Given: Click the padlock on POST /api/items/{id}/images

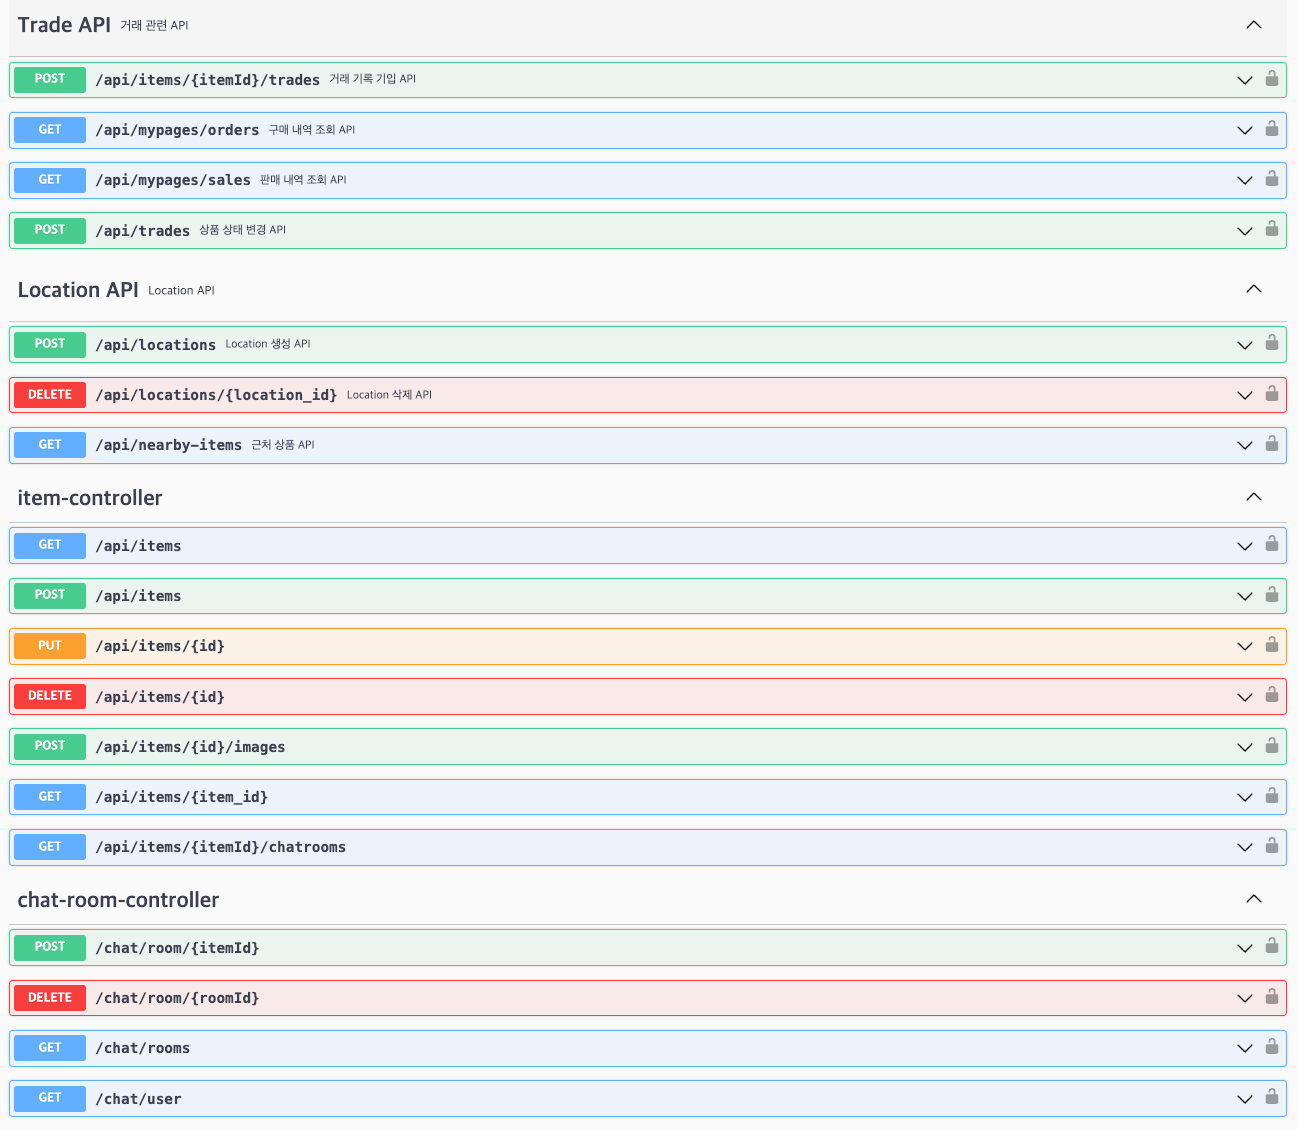Looking at the screenshot, I should tap(1271, 746).
